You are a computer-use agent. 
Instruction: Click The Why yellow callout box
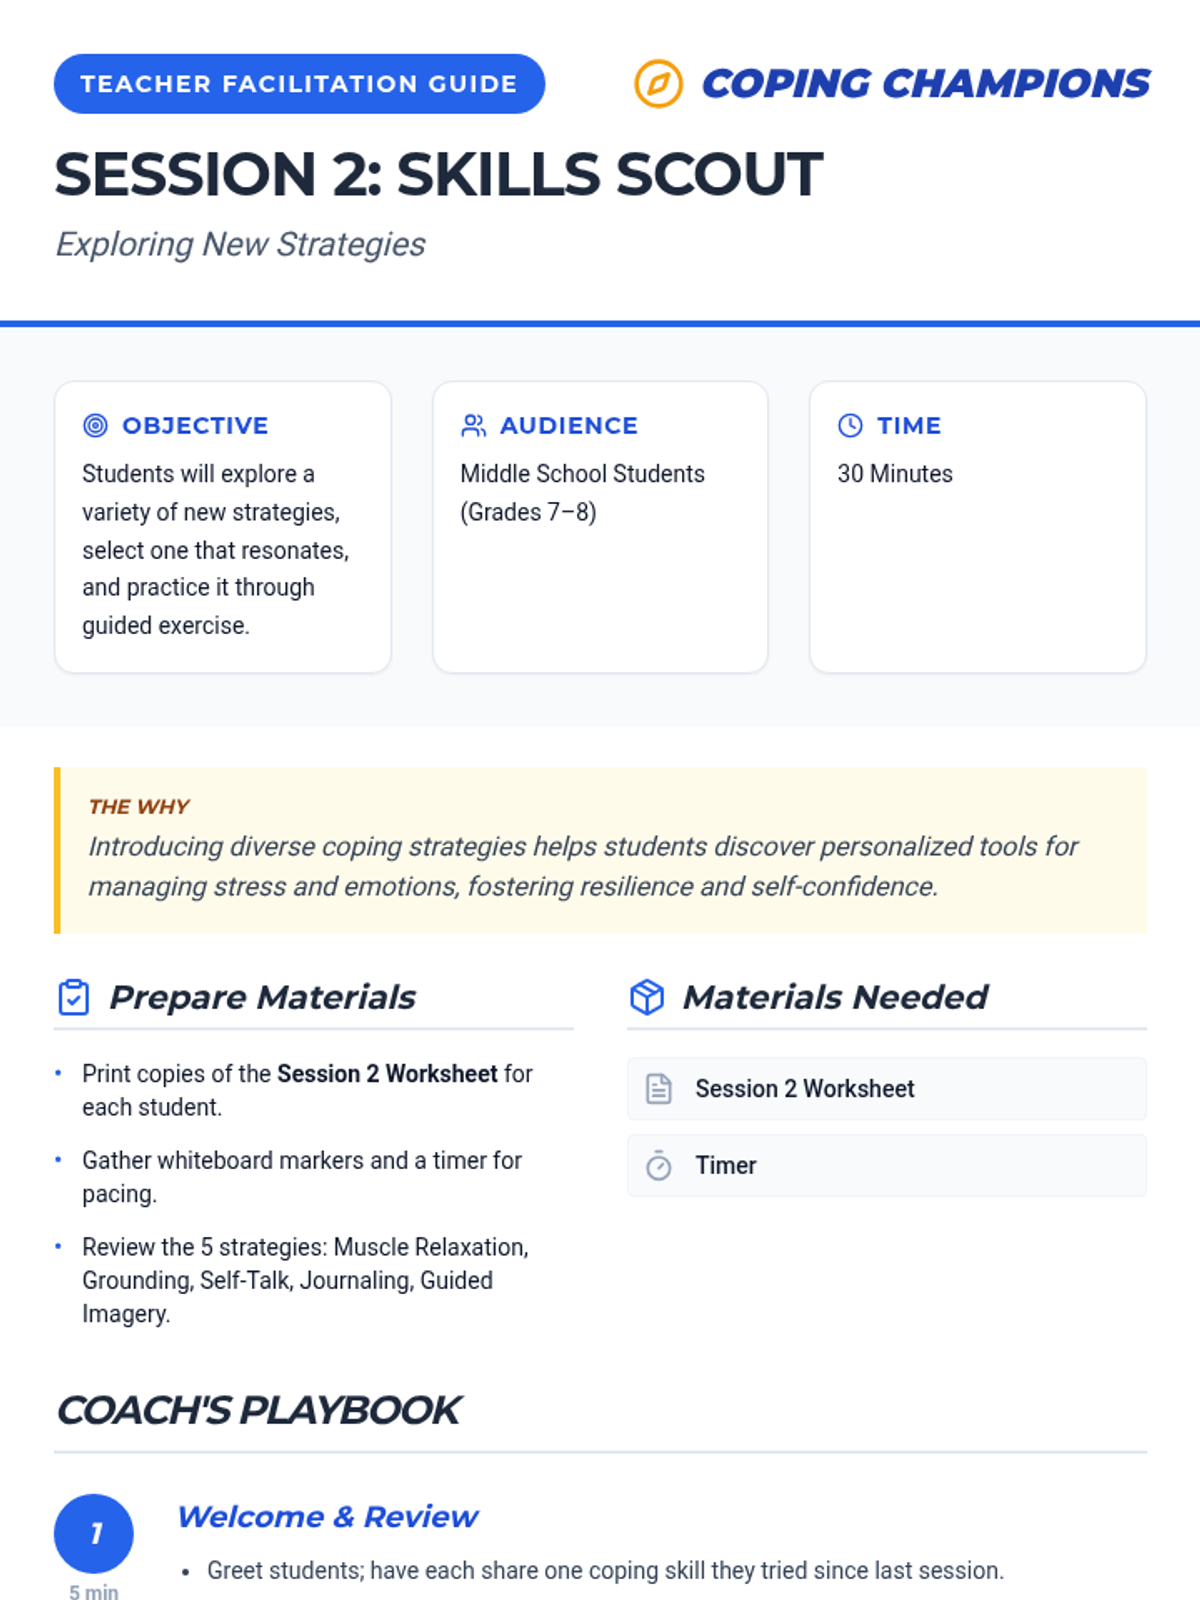point(600,850)
